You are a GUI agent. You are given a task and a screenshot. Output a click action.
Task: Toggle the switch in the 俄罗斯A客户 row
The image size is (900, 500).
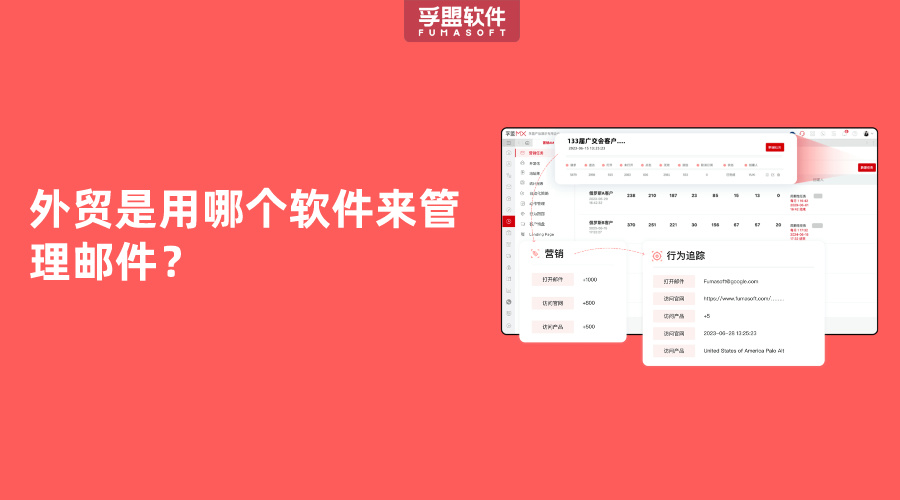(x=818, y=196)
